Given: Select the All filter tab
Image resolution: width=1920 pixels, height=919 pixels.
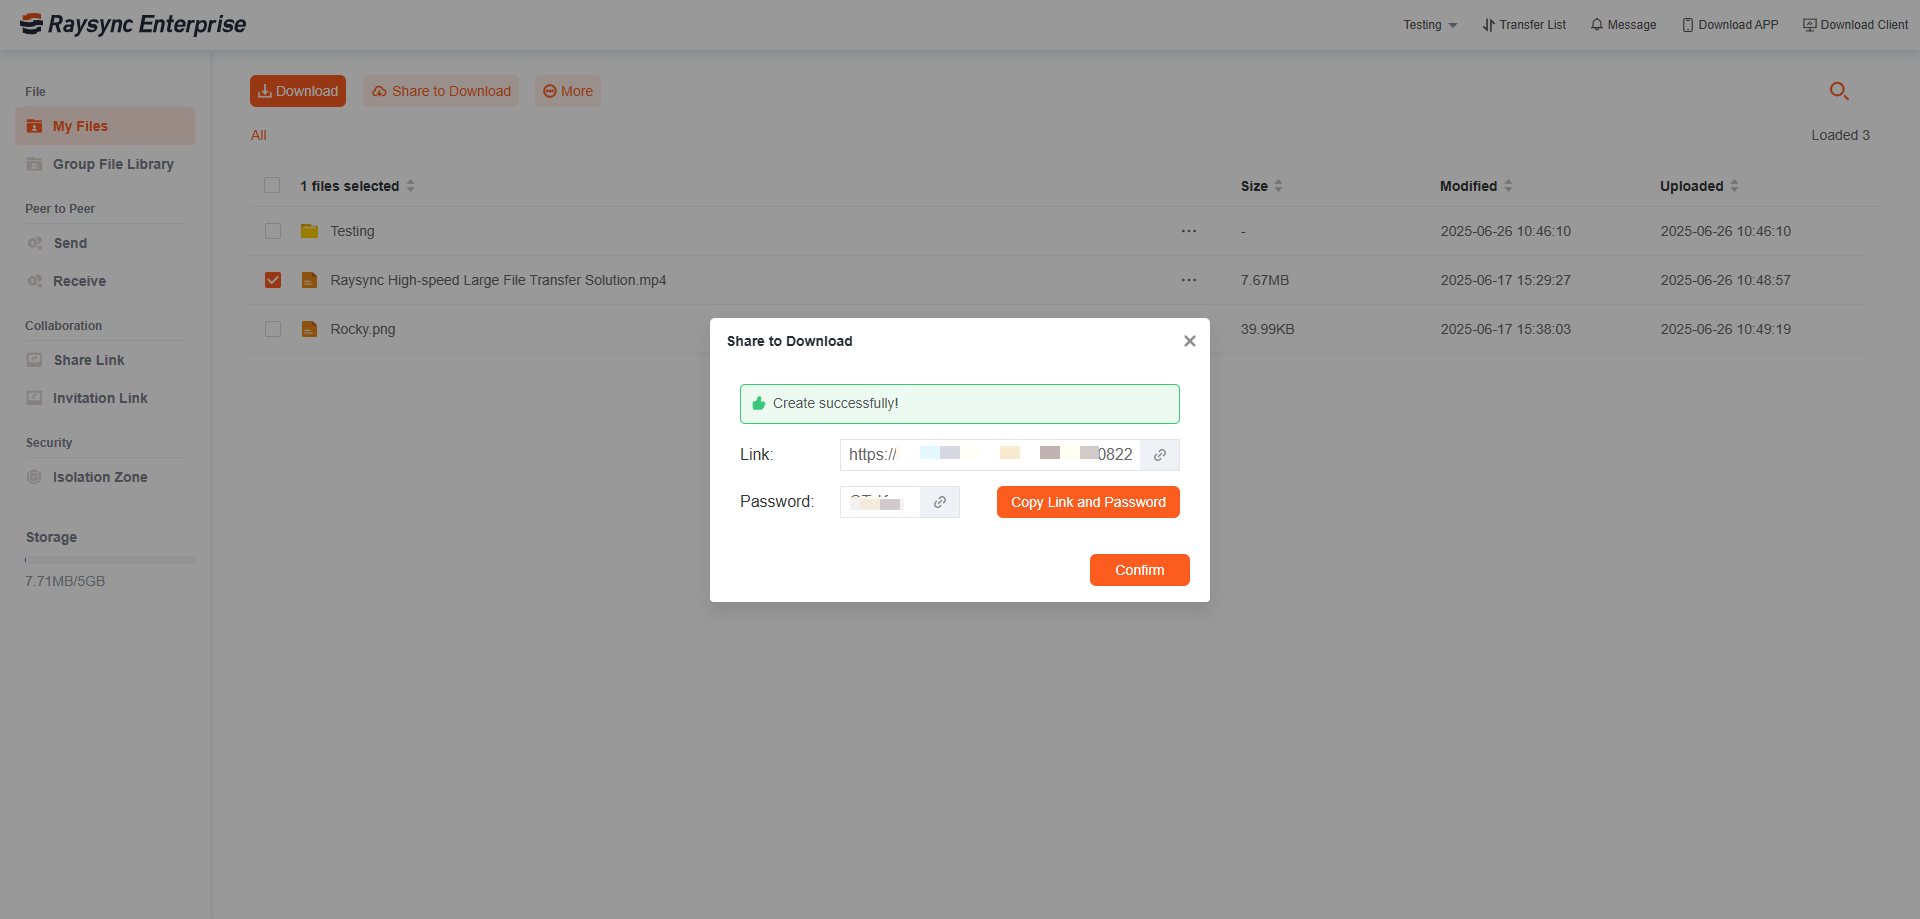Looking at the screenshot, I should 259,135.
